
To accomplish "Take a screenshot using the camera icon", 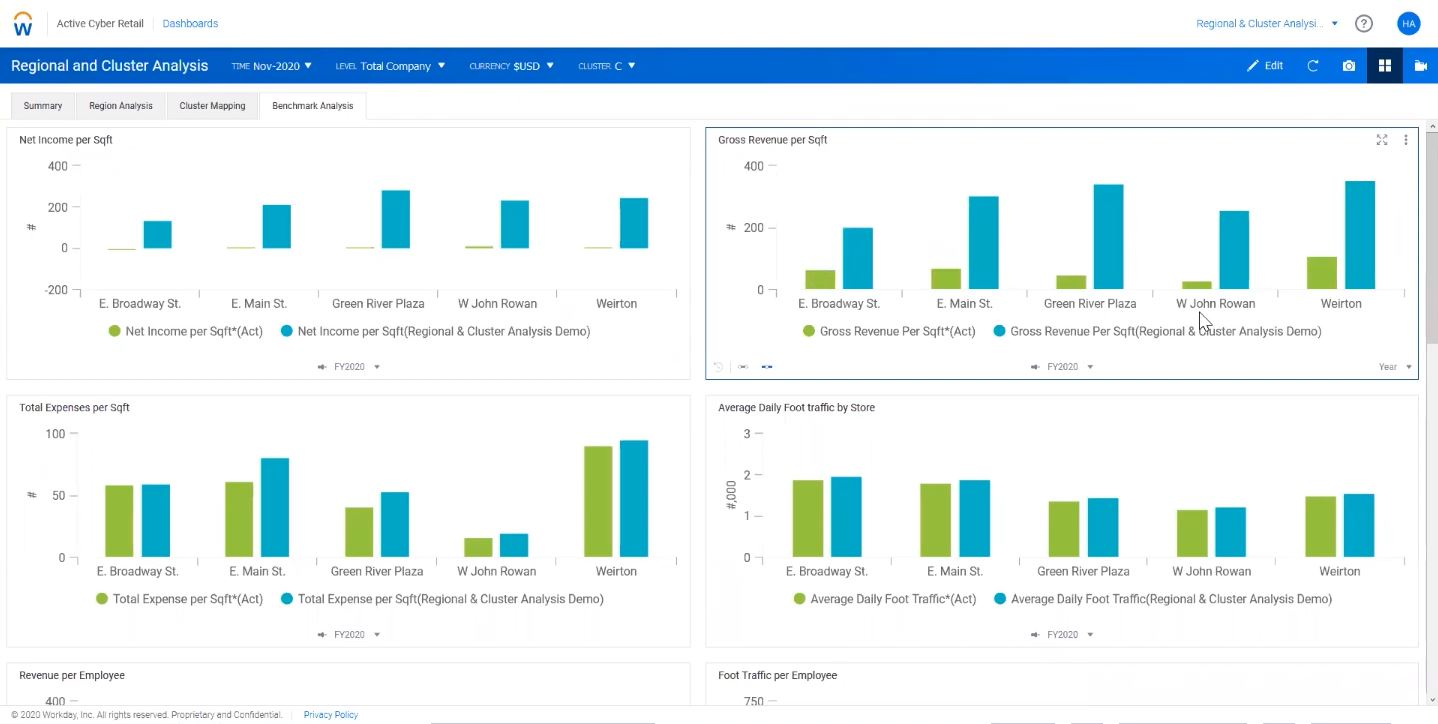I will [x=1348, y=65].
